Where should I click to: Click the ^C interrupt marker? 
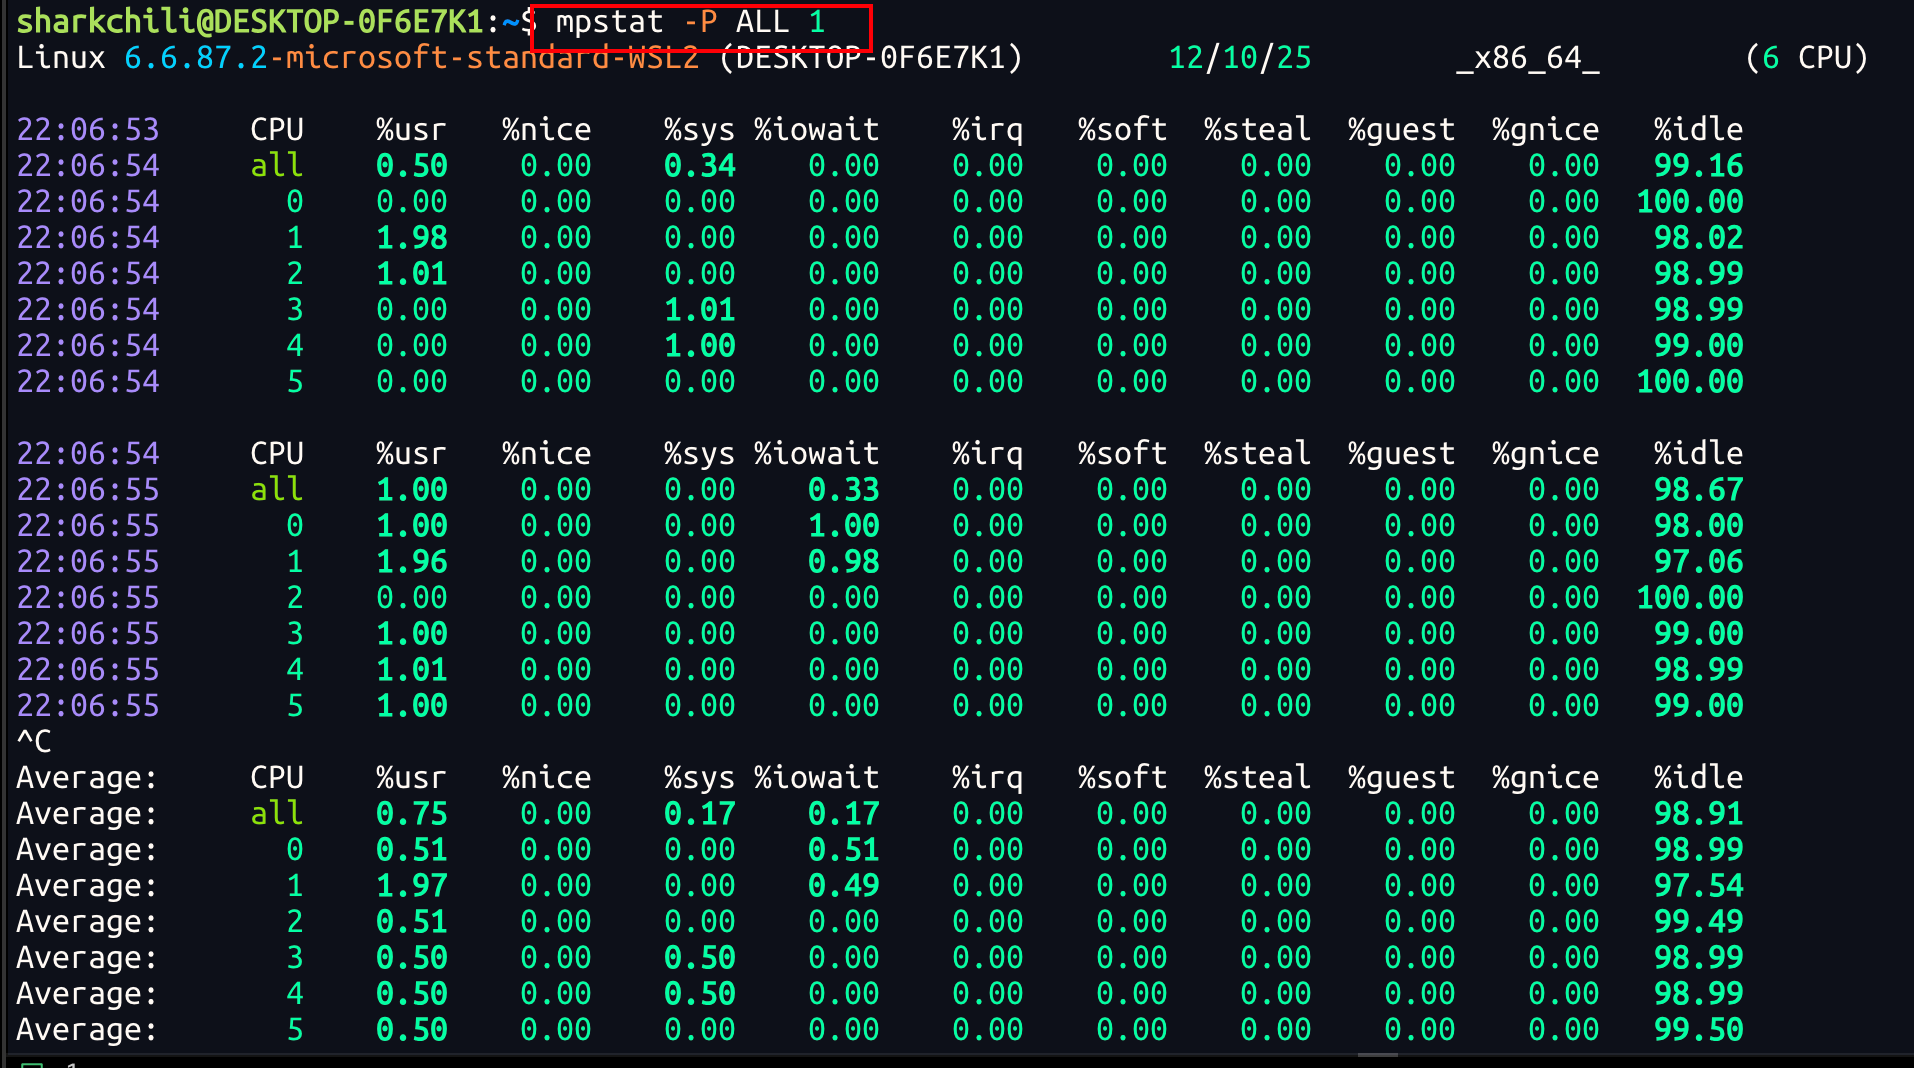click(34, 742)
